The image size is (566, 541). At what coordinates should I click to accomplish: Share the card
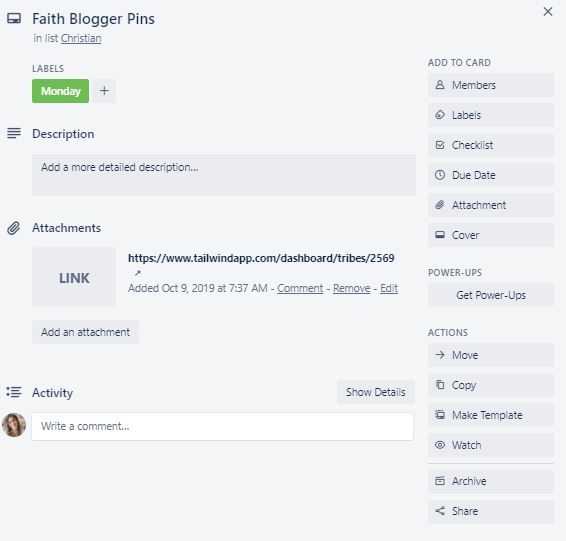tap(491, 511)
